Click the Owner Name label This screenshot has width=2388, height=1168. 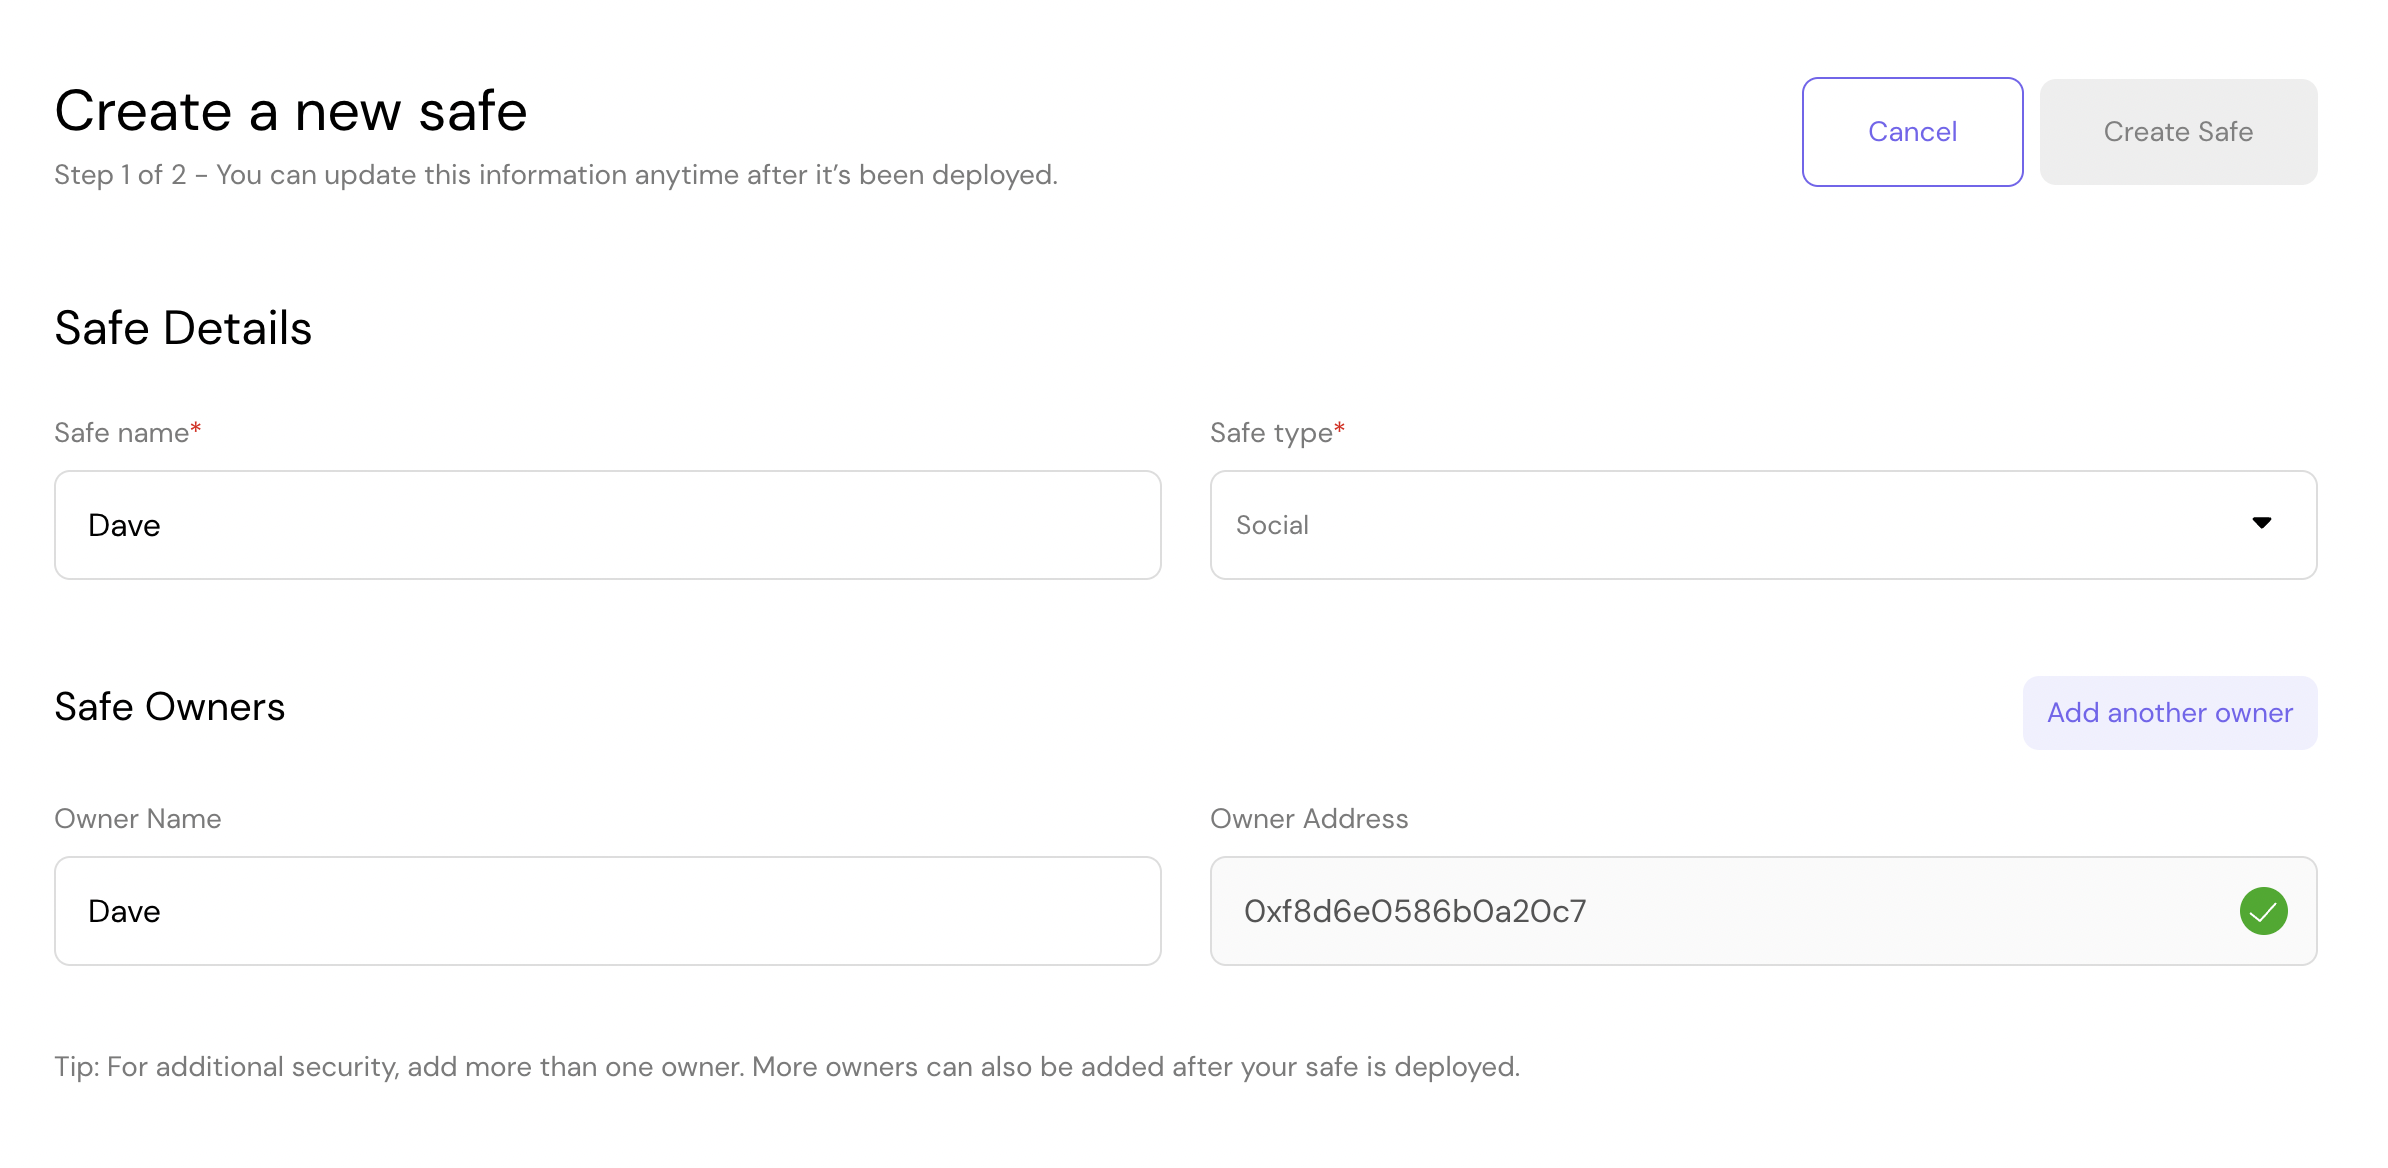click(138, 819)
